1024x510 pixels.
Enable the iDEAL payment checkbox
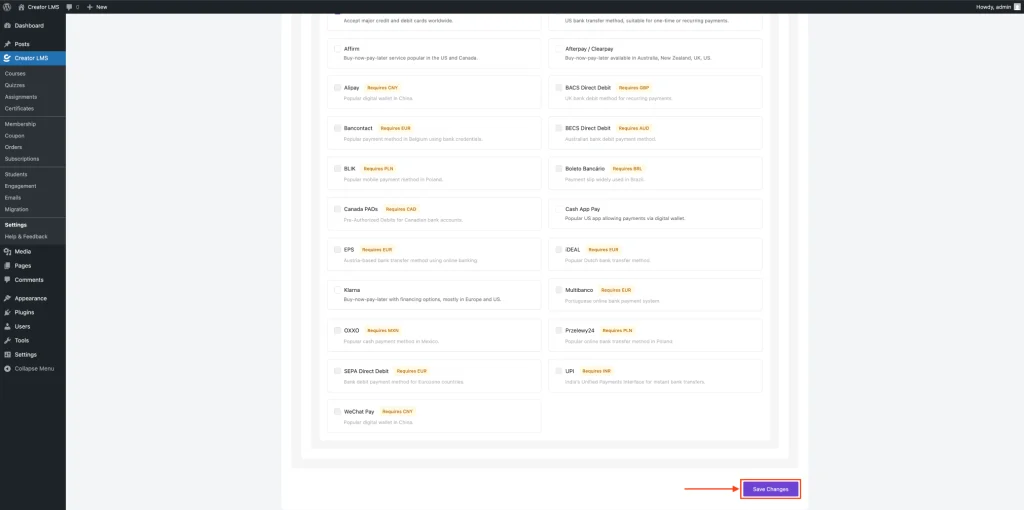tap(558, 249)
